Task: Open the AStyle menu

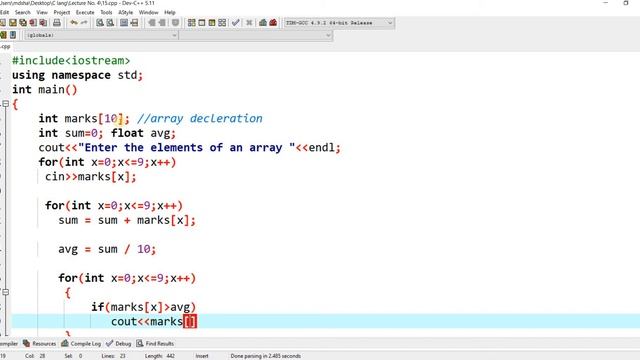Action: 125,12
